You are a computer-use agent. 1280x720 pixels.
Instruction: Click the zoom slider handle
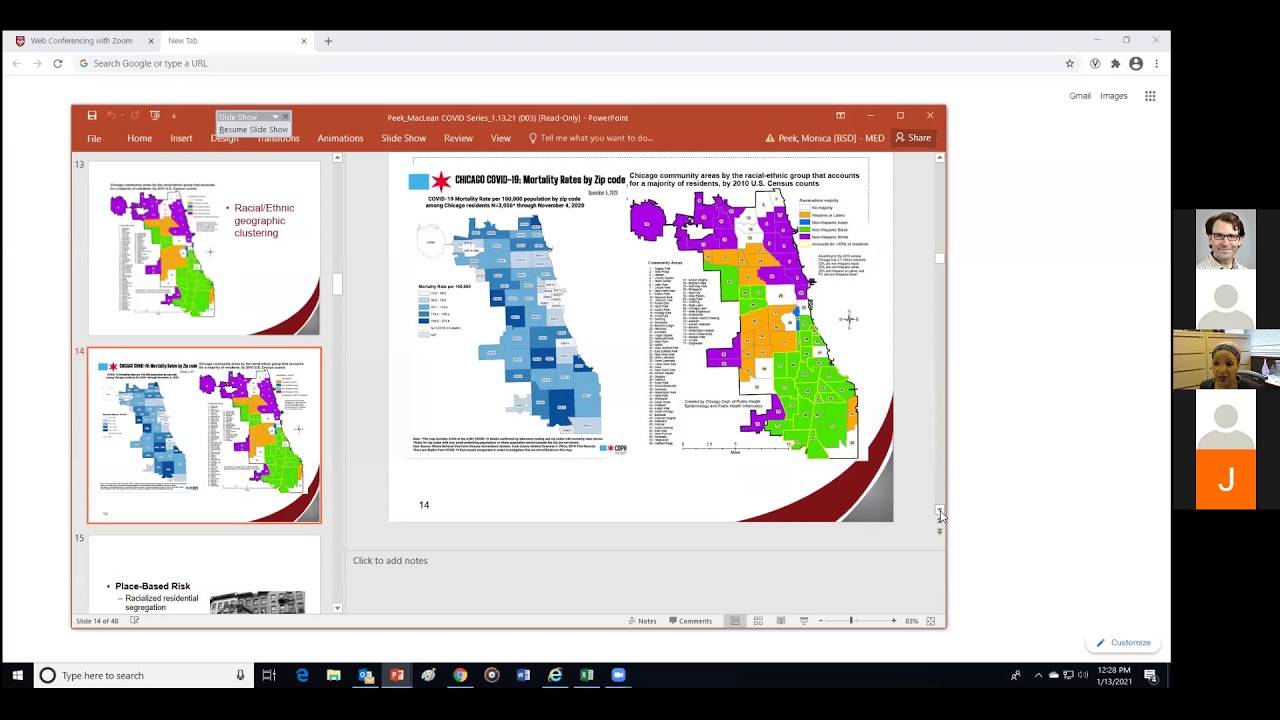coord(851,621)
